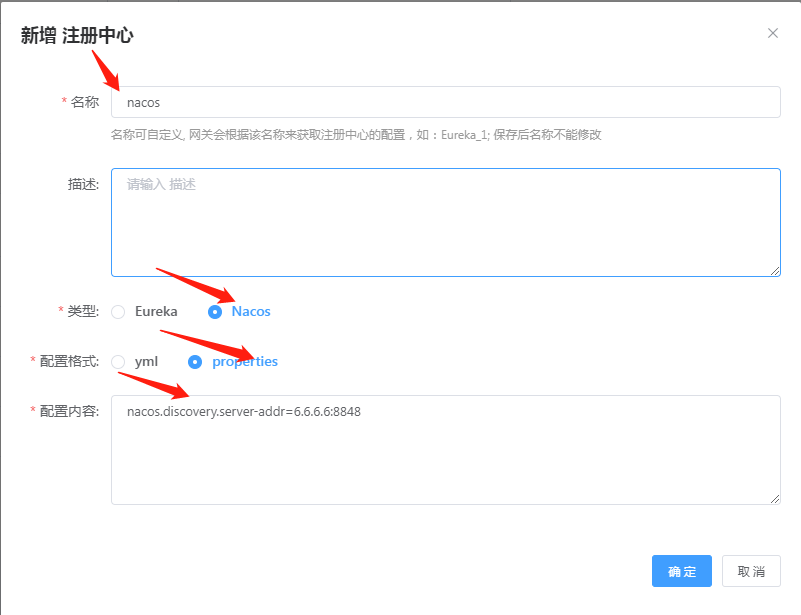This screenshot has width=801, height=615.
Task: Click the name hint text mentioning Eureka_1
Action: [356, 135]
